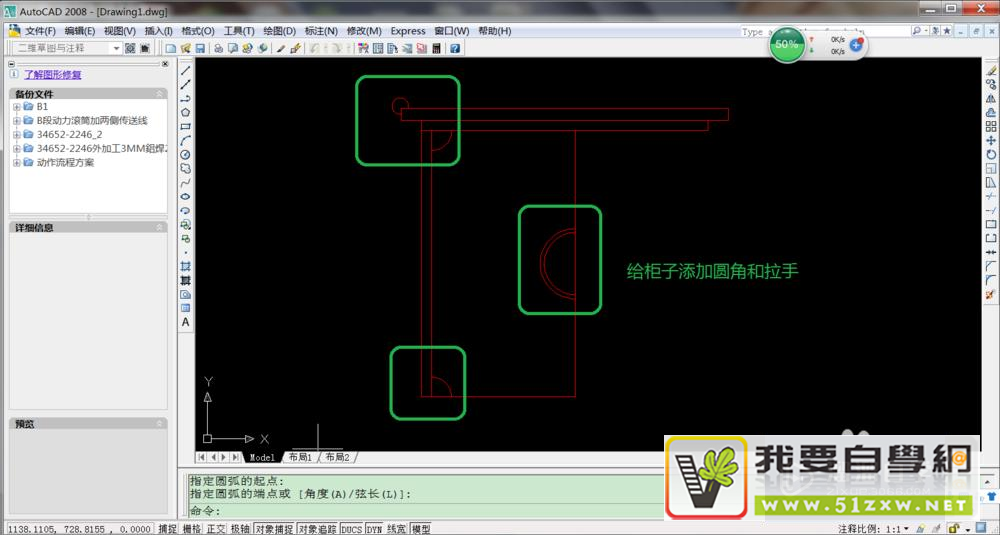Image resolution: width=1000 pixels, height=535 pixels.
Task: Select the Ellipse tool
Action: [x=186, y=196]
